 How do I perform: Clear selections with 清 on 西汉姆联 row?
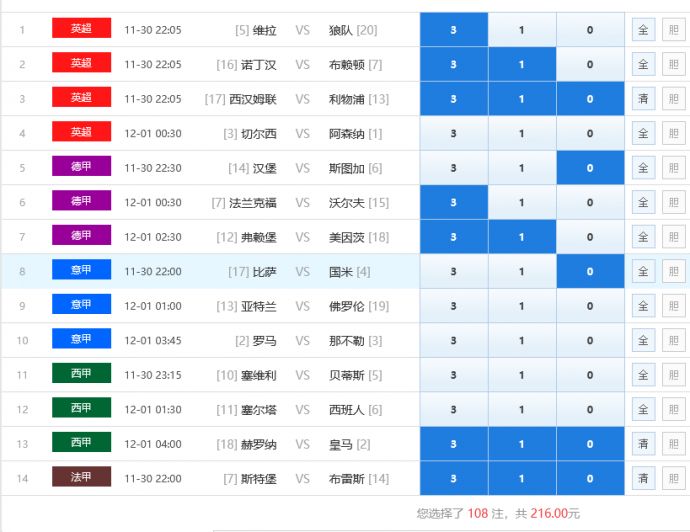(x=643, y=99)
